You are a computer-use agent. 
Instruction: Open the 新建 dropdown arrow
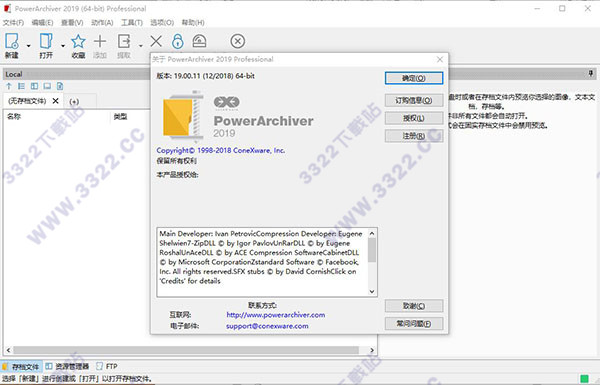(29, 46)
